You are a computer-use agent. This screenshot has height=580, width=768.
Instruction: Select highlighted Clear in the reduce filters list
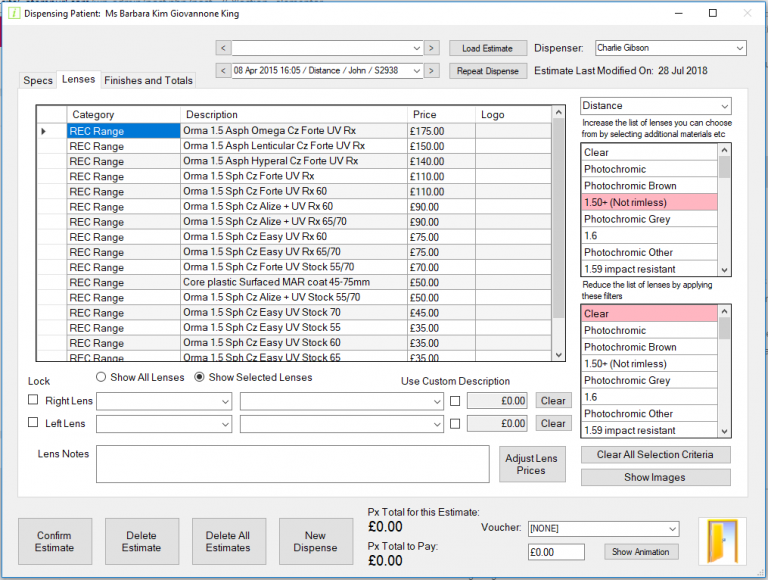pos(649,314)
